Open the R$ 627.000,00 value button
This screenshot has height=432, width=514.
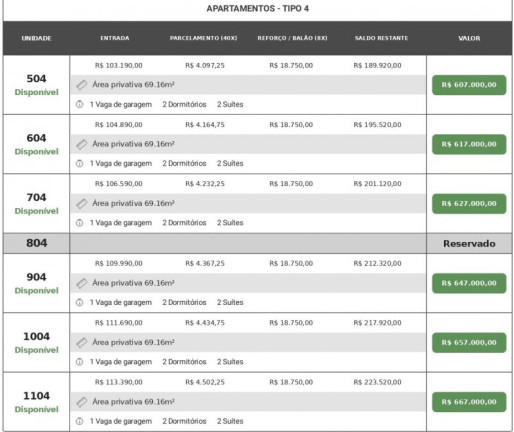click(469, 204)
